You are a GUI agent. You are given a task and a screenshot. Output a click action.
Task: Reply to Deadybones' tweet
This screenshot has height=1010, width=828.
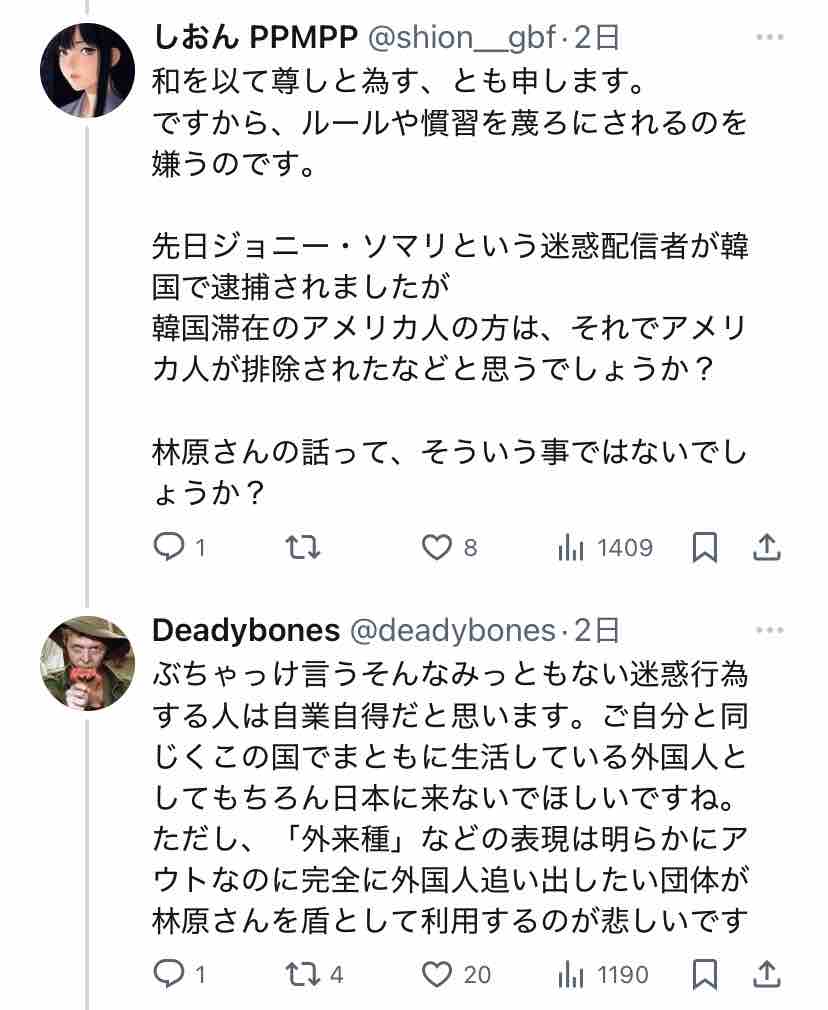168,973
